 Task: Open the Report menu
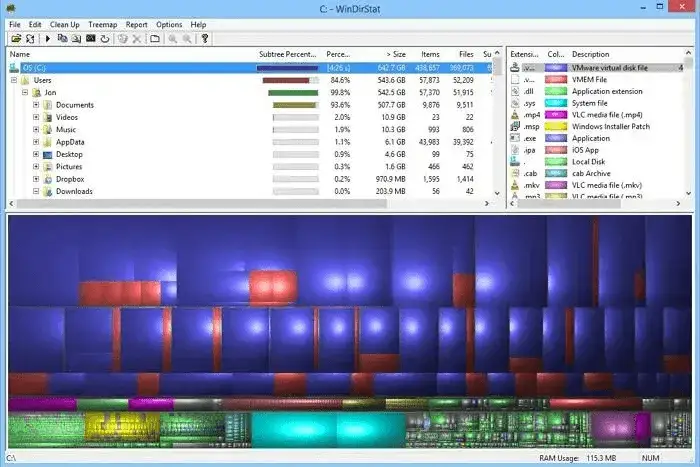coord(137,25)
